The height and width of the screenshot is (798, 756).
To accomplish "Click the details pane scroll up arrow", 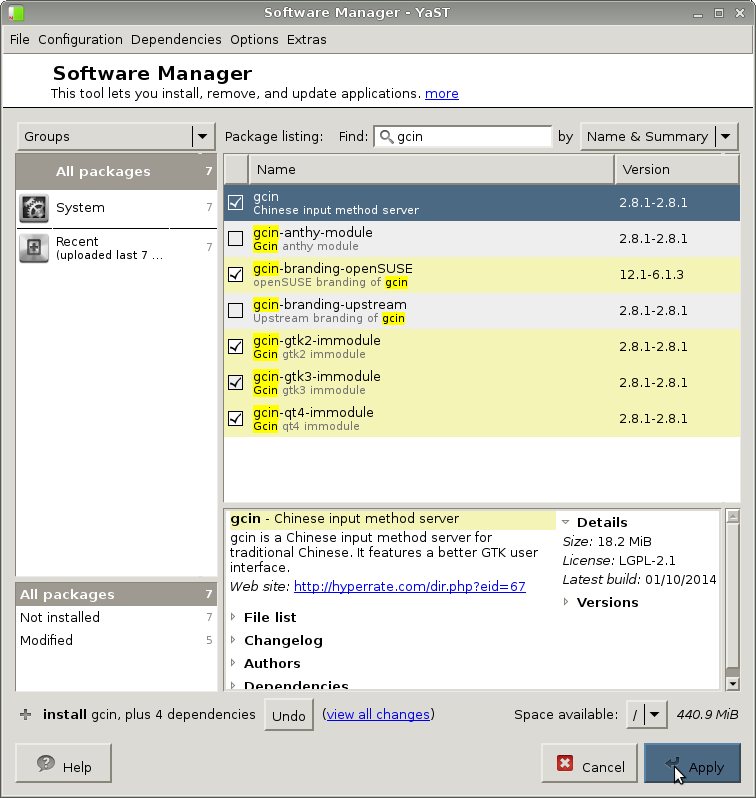I will tap(733, 517).
